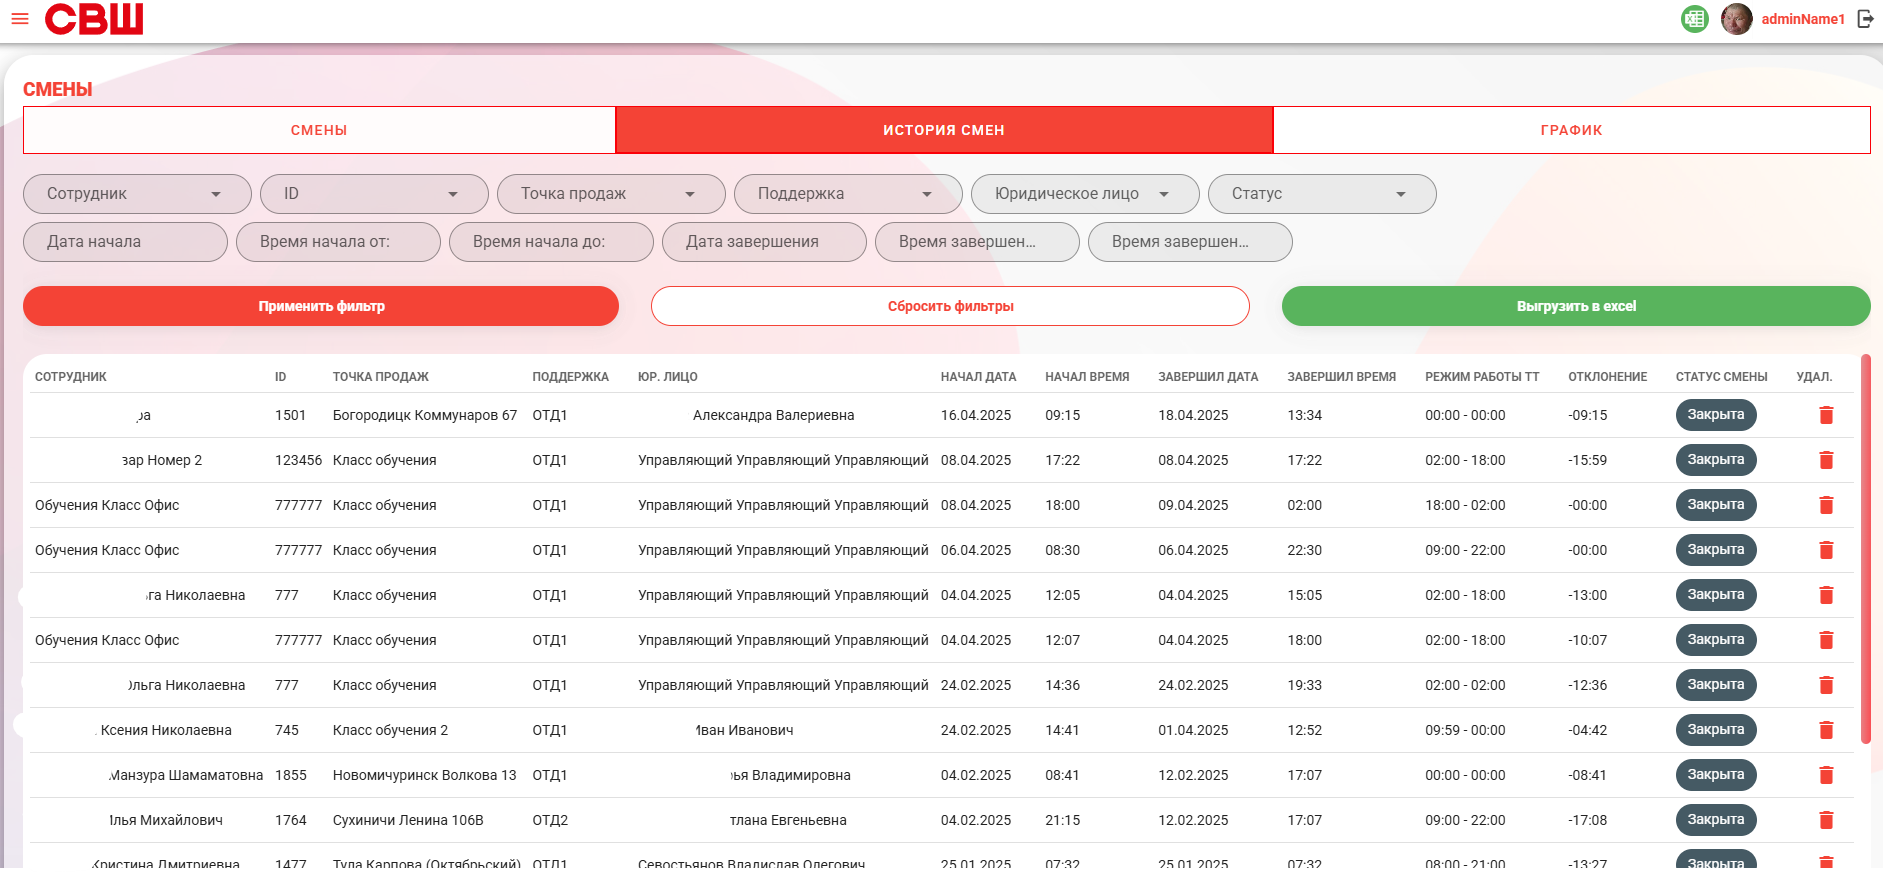Click the Применить фильтр button
The height and width of the screenshot is (872, 1883).
coord(321,306)
